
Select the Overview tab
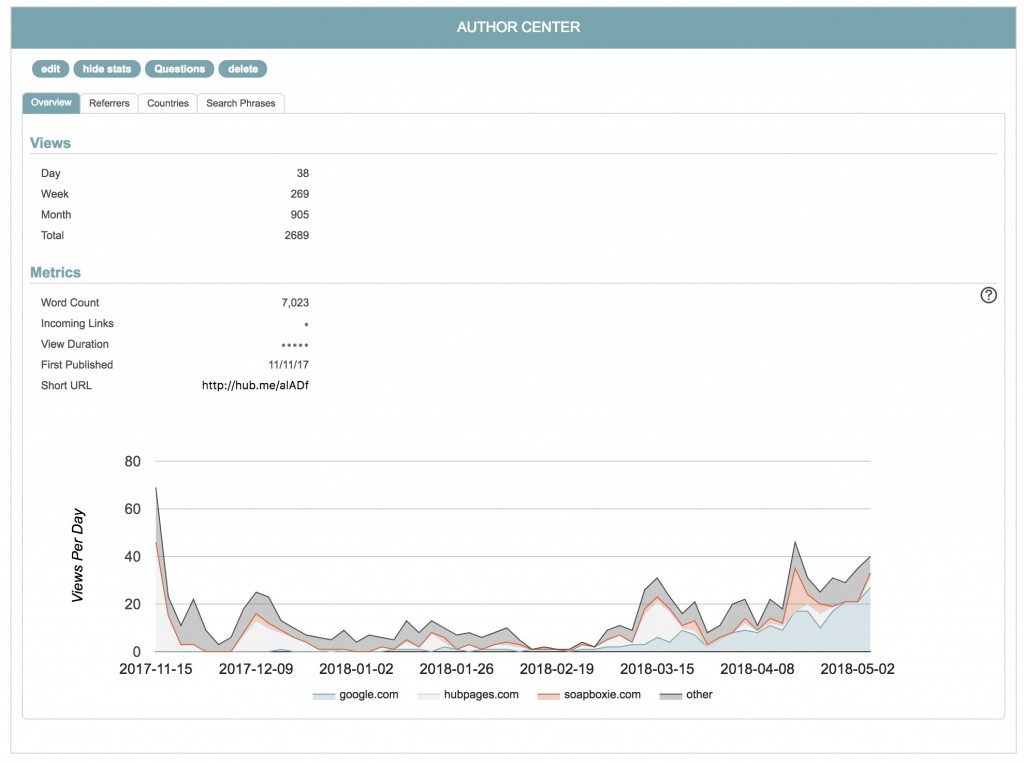51,103
